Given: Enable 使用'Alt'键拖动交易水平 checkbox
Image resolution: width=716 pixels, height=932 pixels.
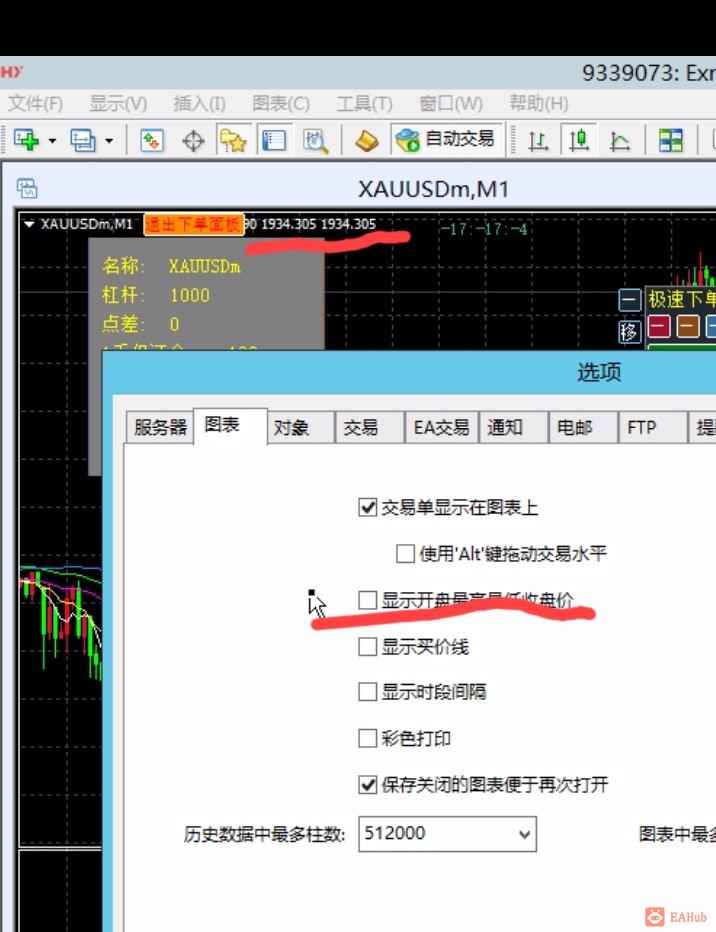Looking at the screenshot, I should [x=405, y=553].
